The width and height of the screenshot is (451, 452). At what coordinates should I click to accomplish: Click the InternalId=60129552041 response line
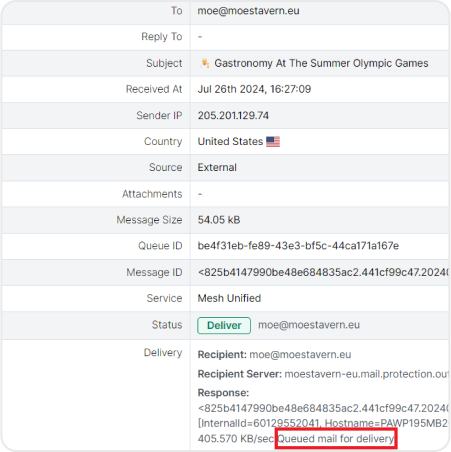323,423
